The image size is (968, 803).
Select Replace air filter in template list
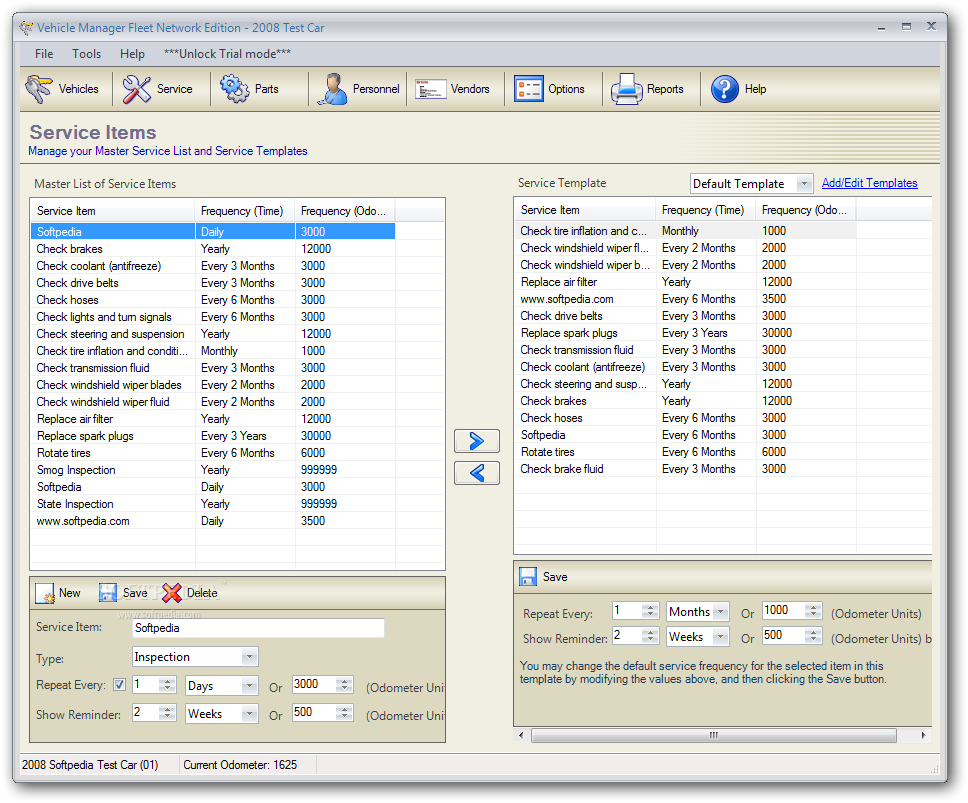coord(685,282)
